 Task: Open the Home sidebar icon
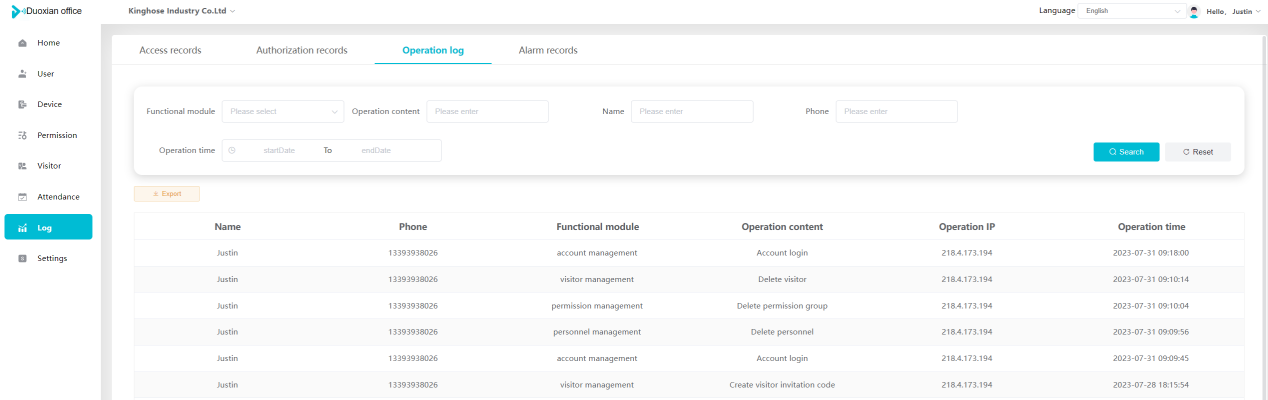[x=22, y=43]
